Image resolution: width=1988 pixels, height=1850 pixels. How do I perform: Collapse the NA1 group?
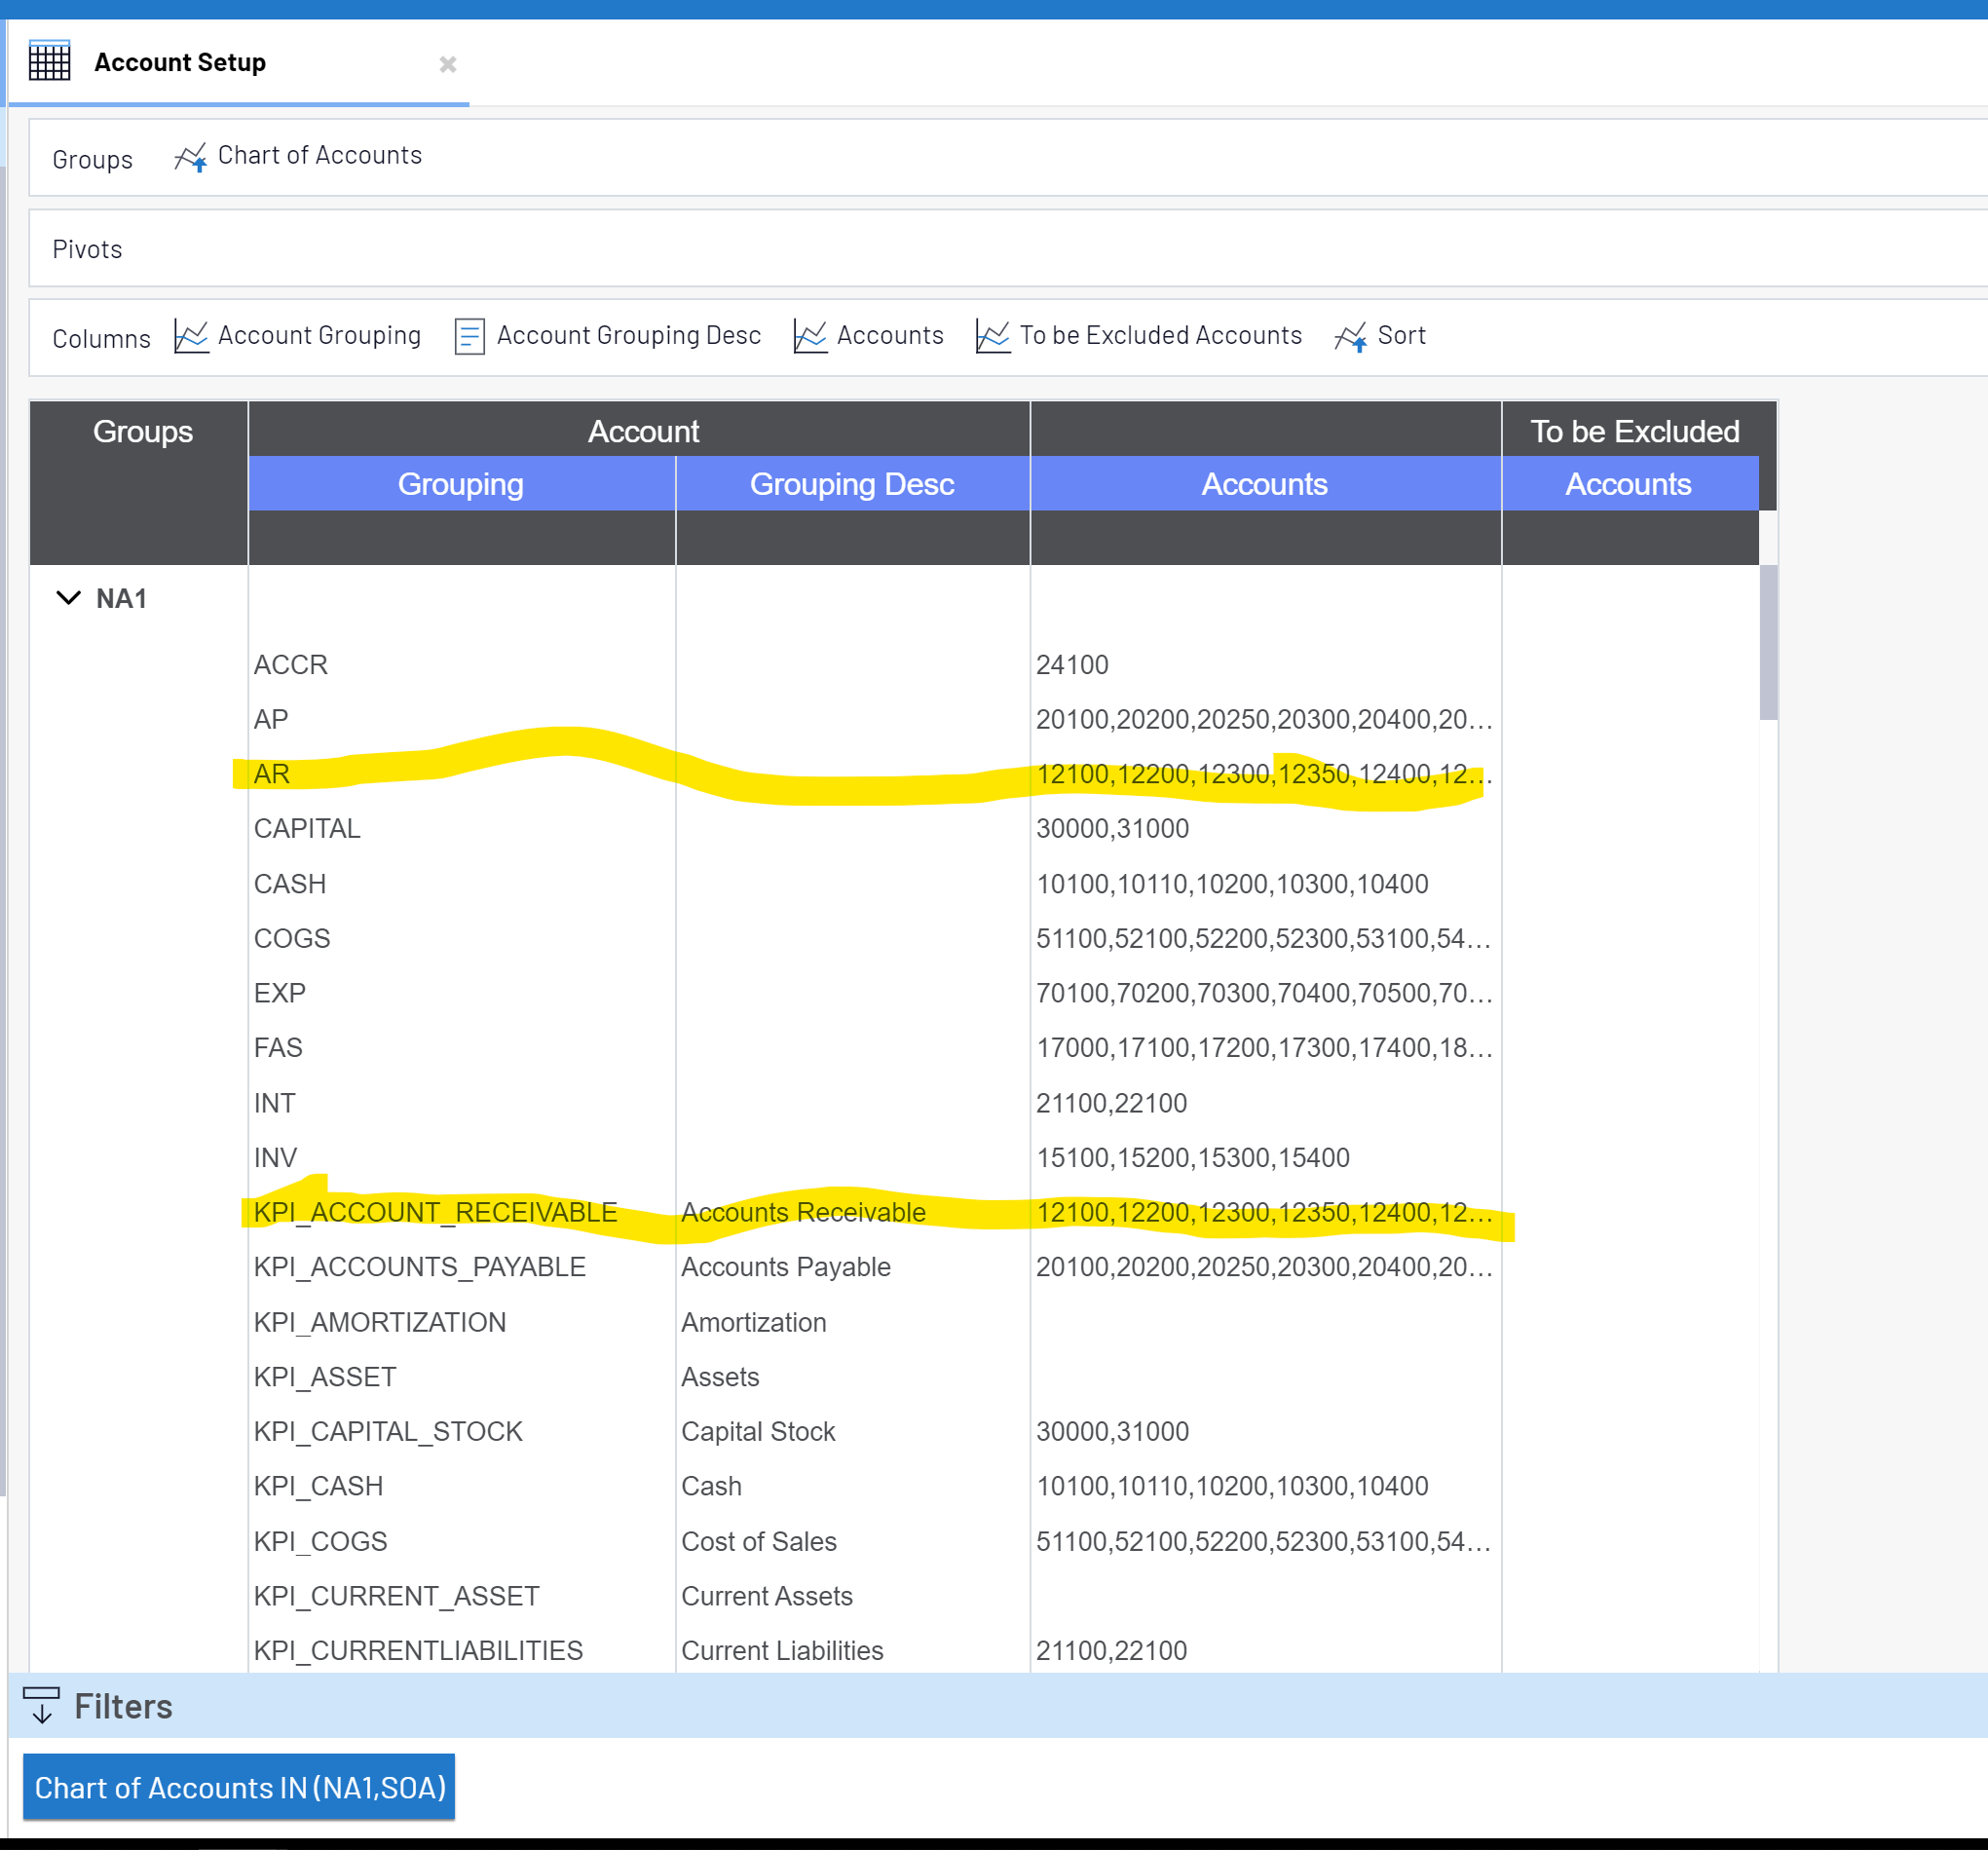click(x=68, y=597)
